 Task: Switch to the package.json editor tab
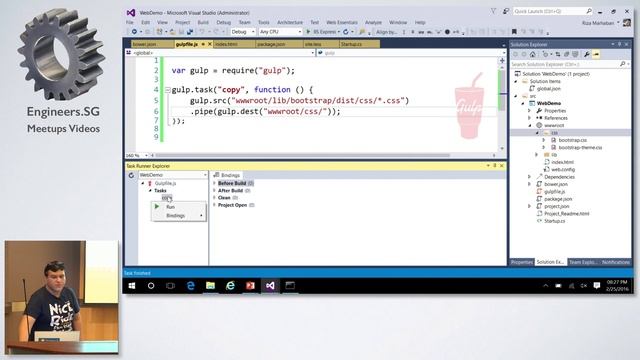(x=279, y=44)
